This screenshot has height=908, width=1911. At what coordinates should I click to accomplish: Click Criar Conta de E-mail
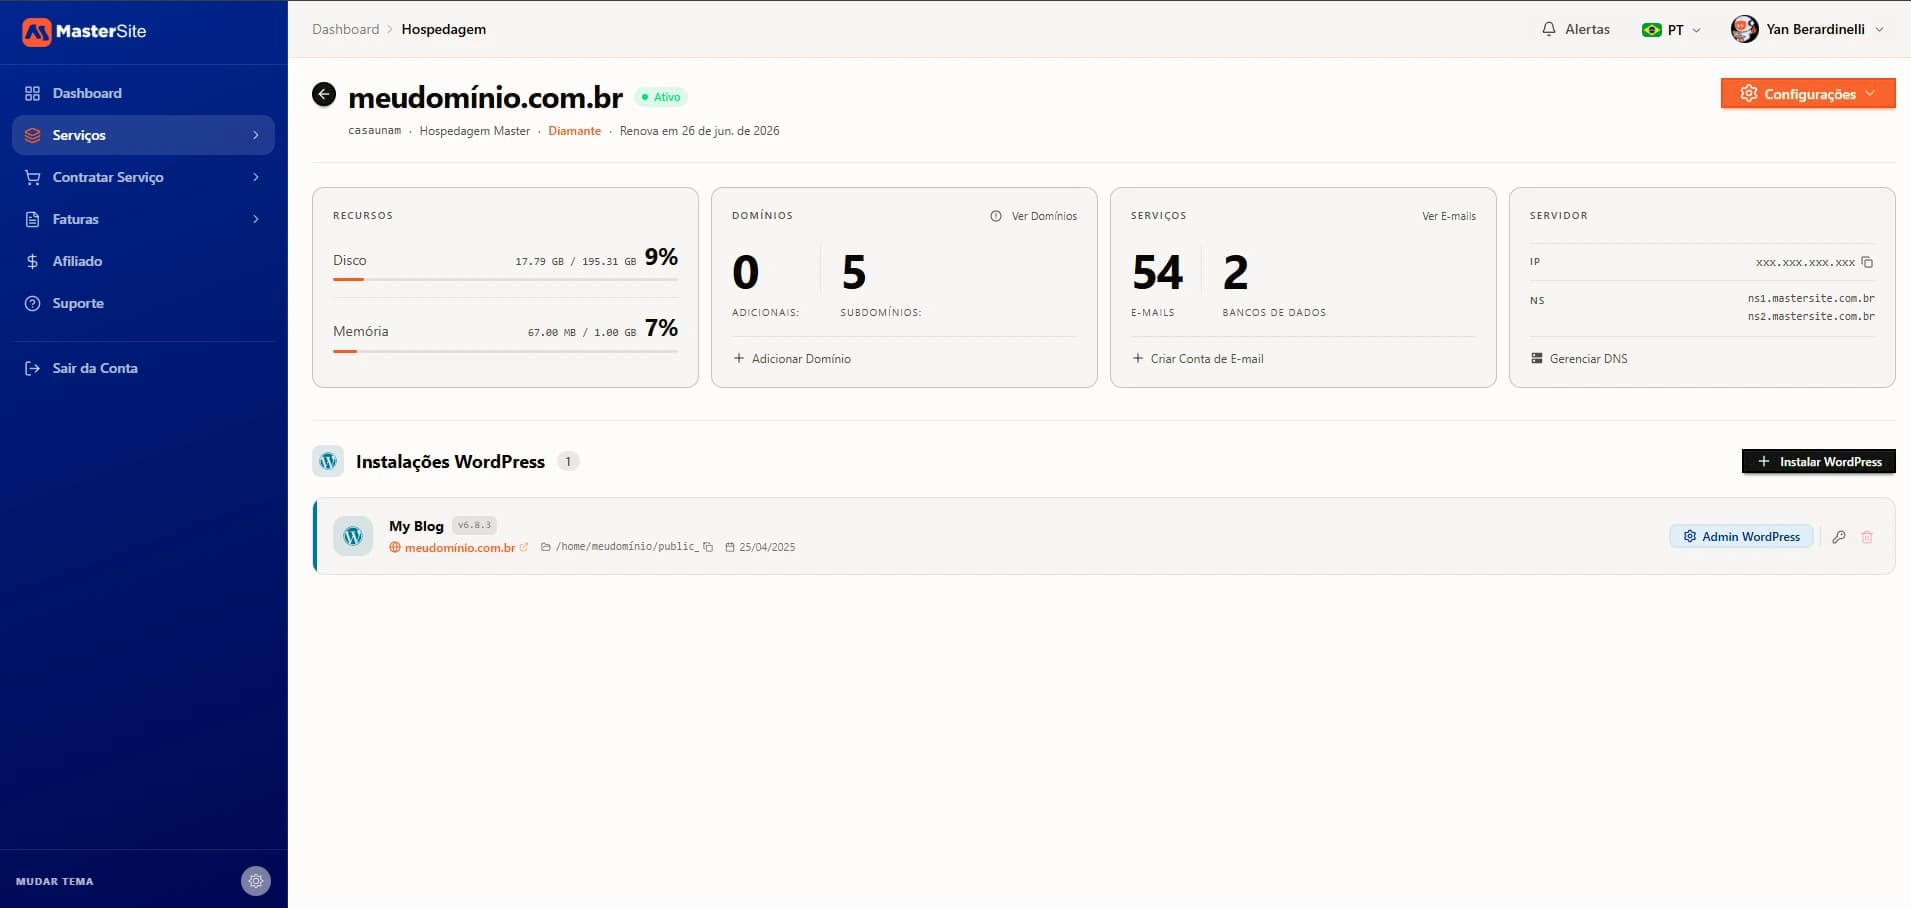[x=1198, y=358]
